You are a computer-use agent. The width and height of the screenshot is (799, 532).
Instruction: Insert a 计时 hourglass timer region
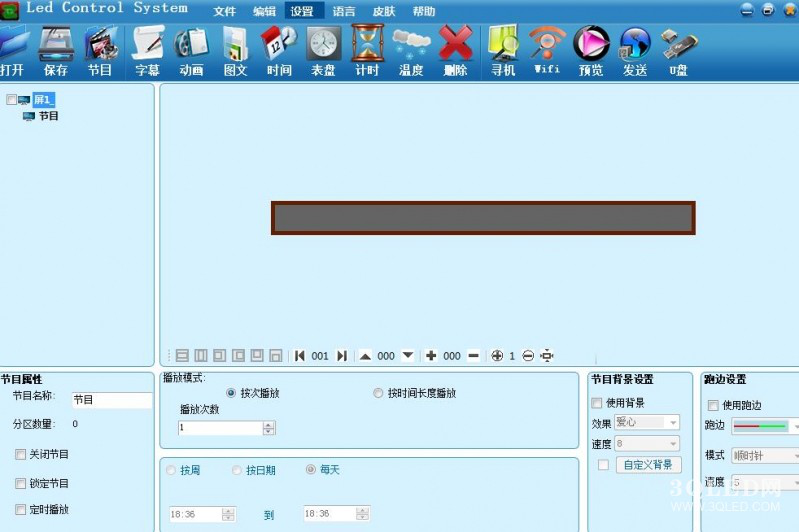tap(367, 51)
